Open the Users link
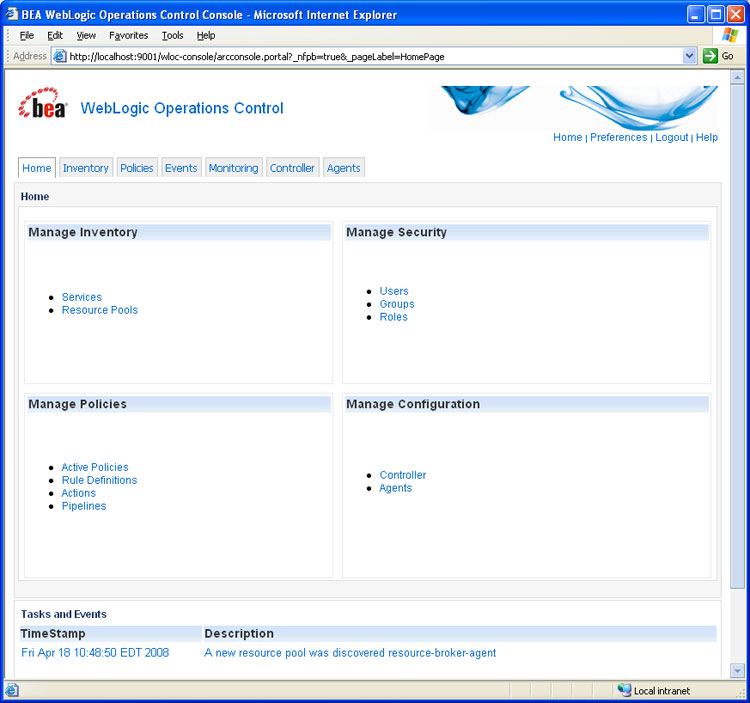This screenshot has height=703, width=750. click(x=394, y=291)
